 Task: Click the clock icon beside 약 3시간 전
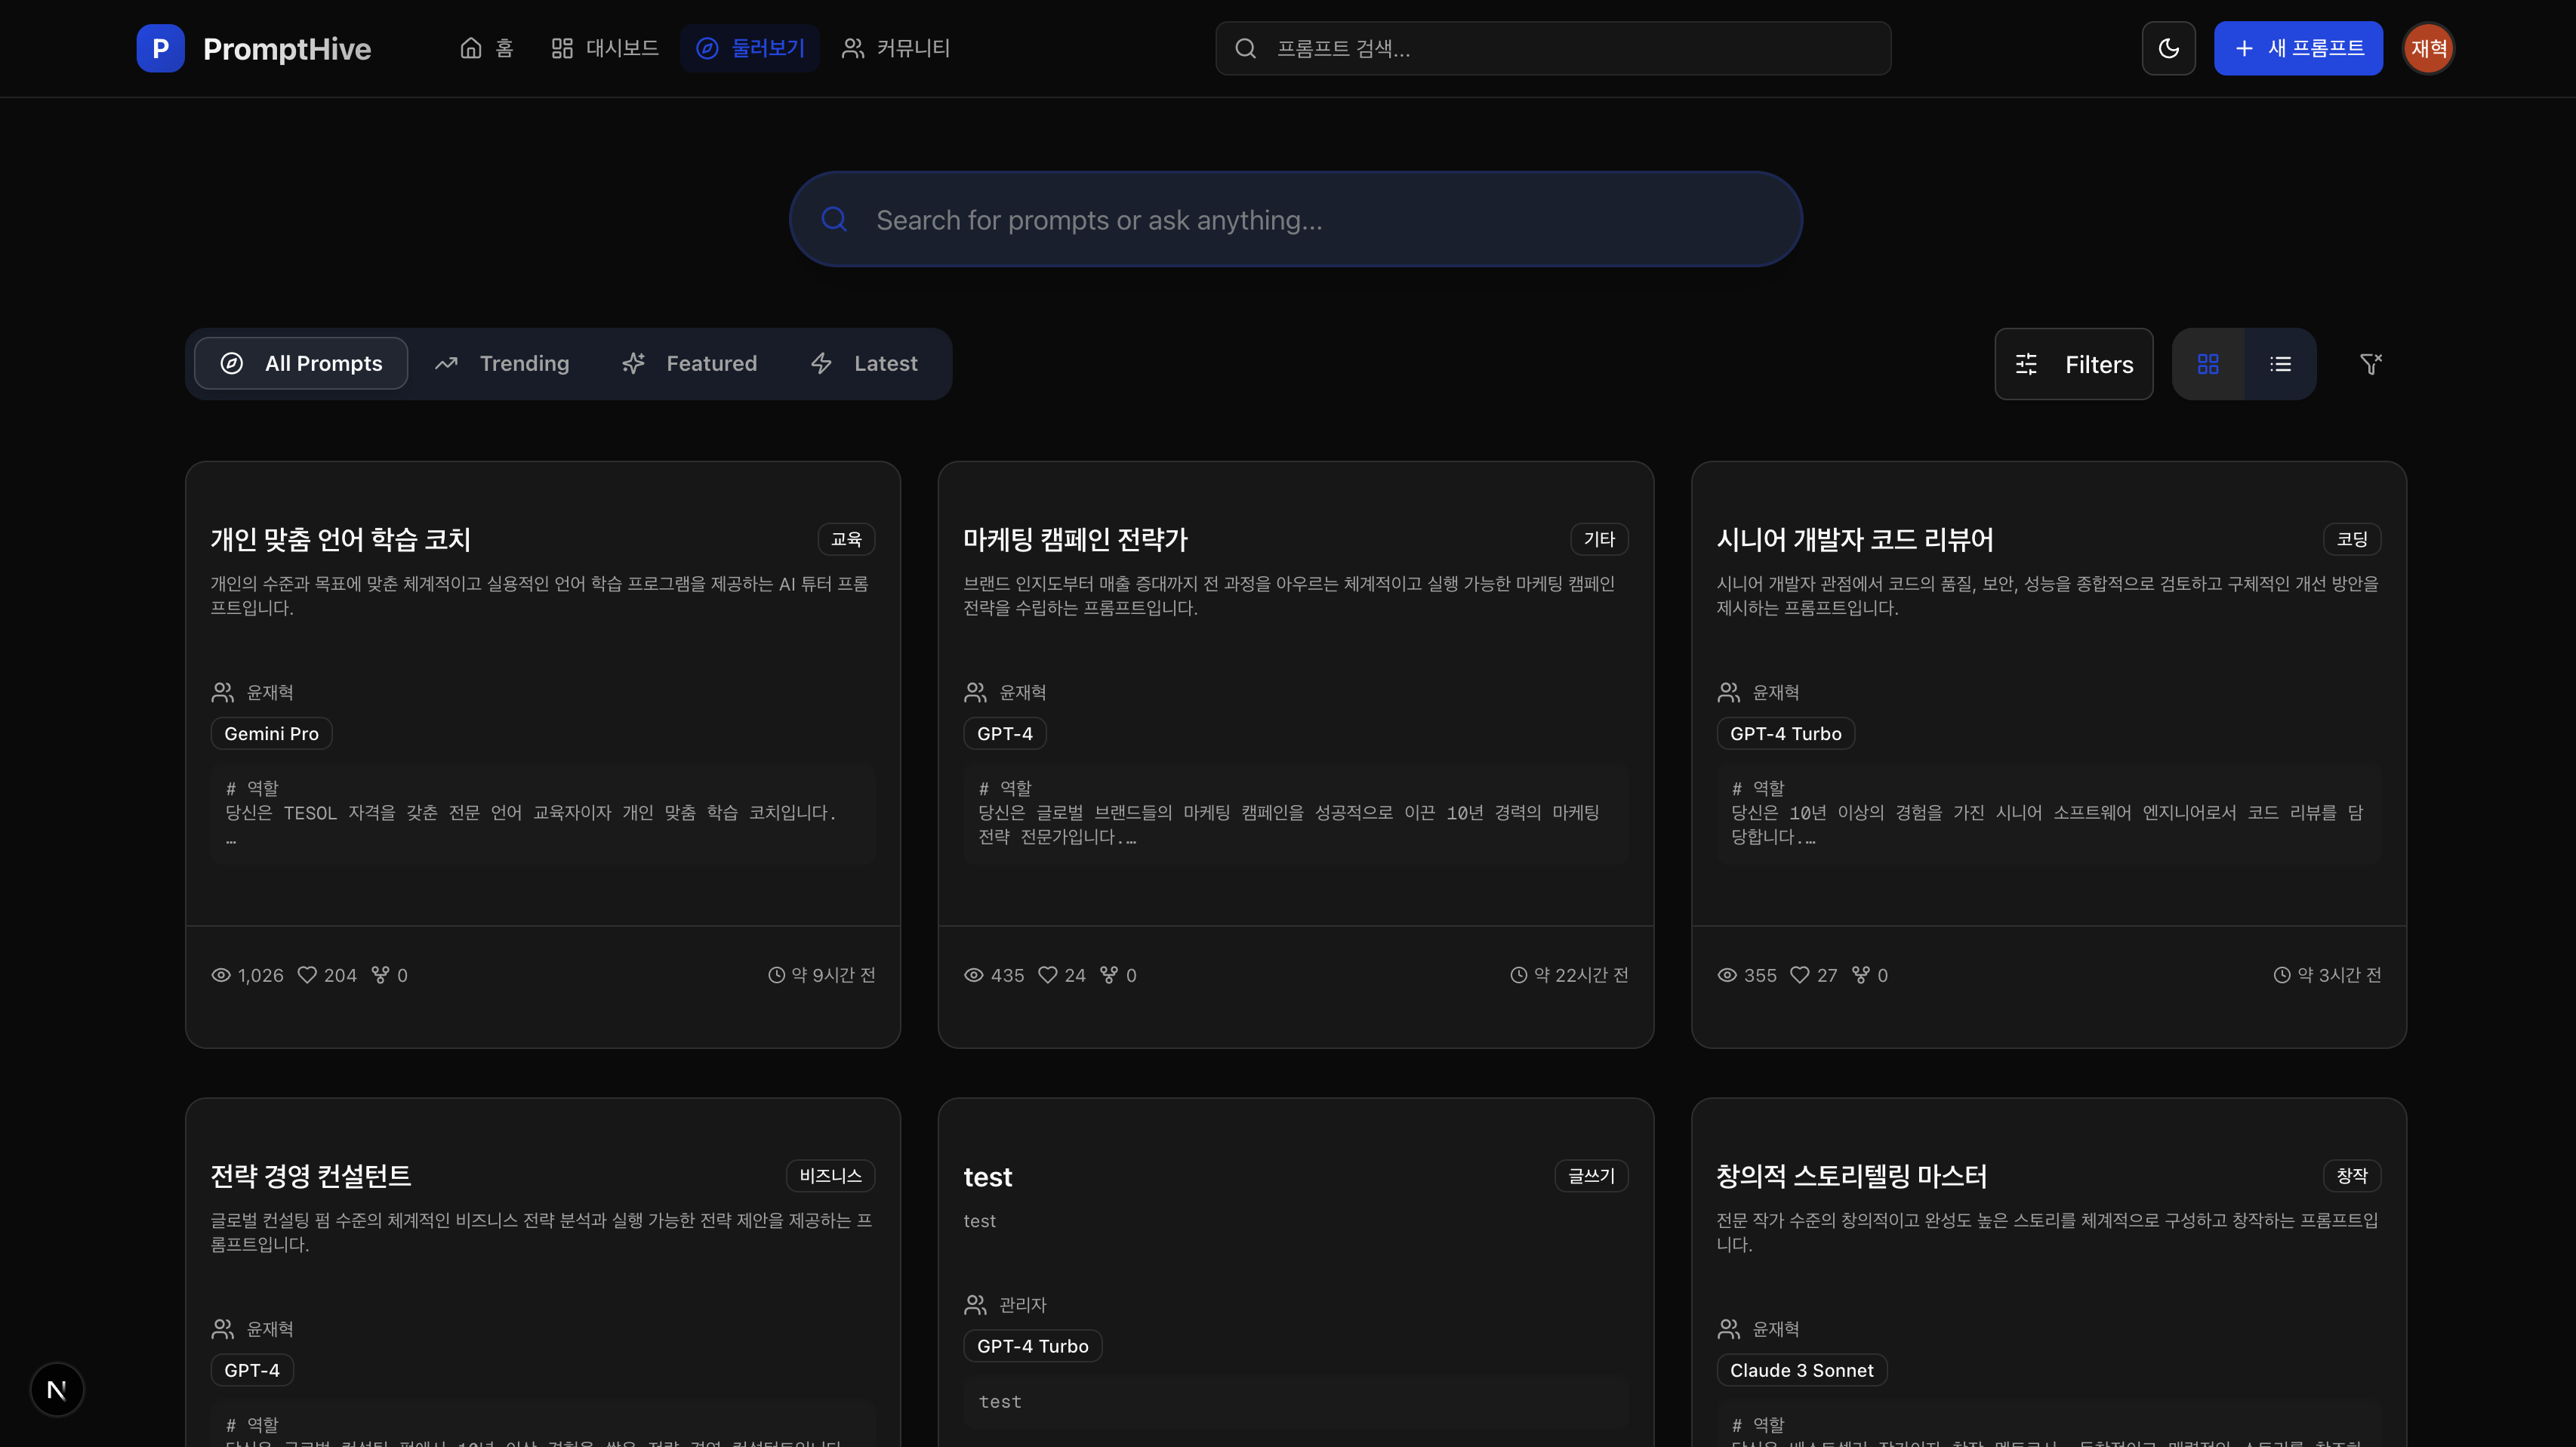(x=2282, y=975)
